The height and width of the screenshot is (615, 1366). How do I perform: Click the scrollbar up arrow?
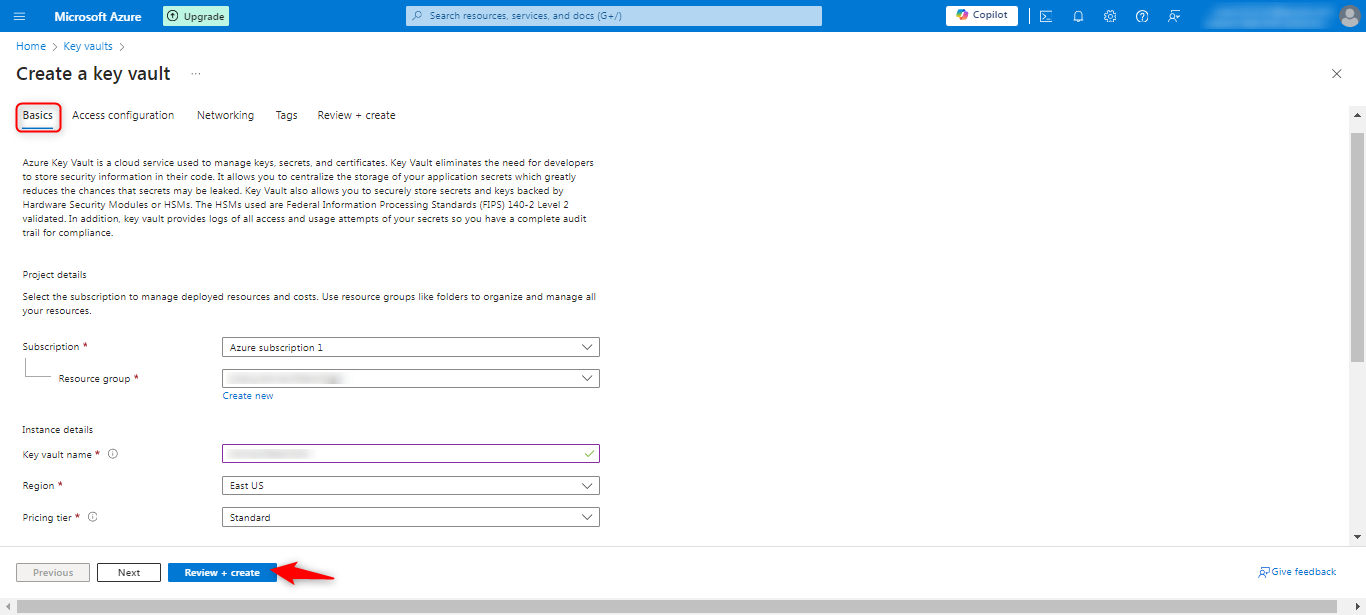point(1357,115)
